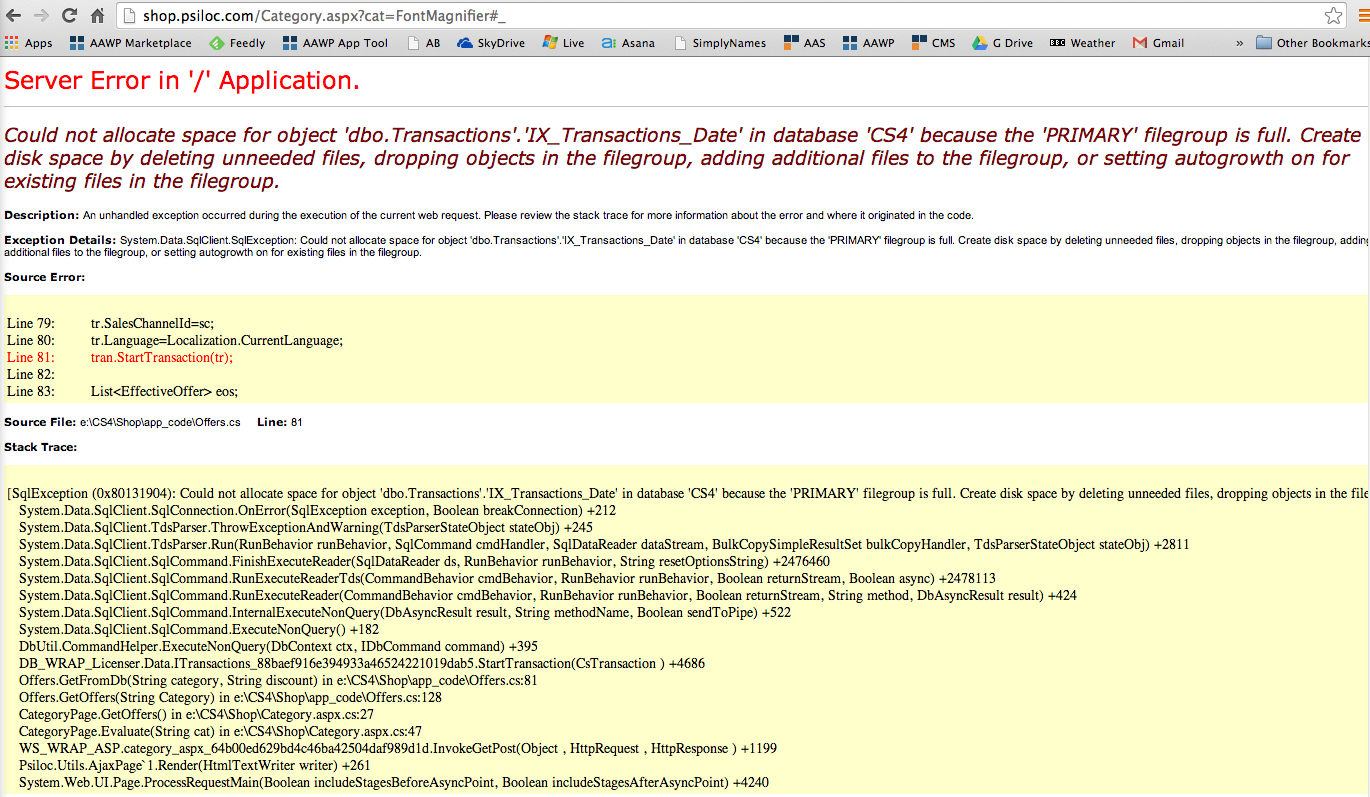Bookmark this page with the star icon
Viewport: 1370px width, 797px height.
[1333, 16]
